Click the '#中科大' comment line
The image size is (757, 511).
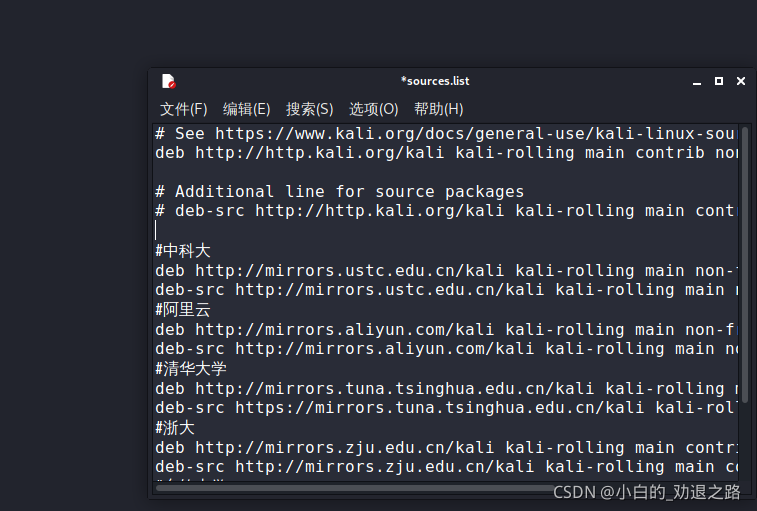coord(182,251)
